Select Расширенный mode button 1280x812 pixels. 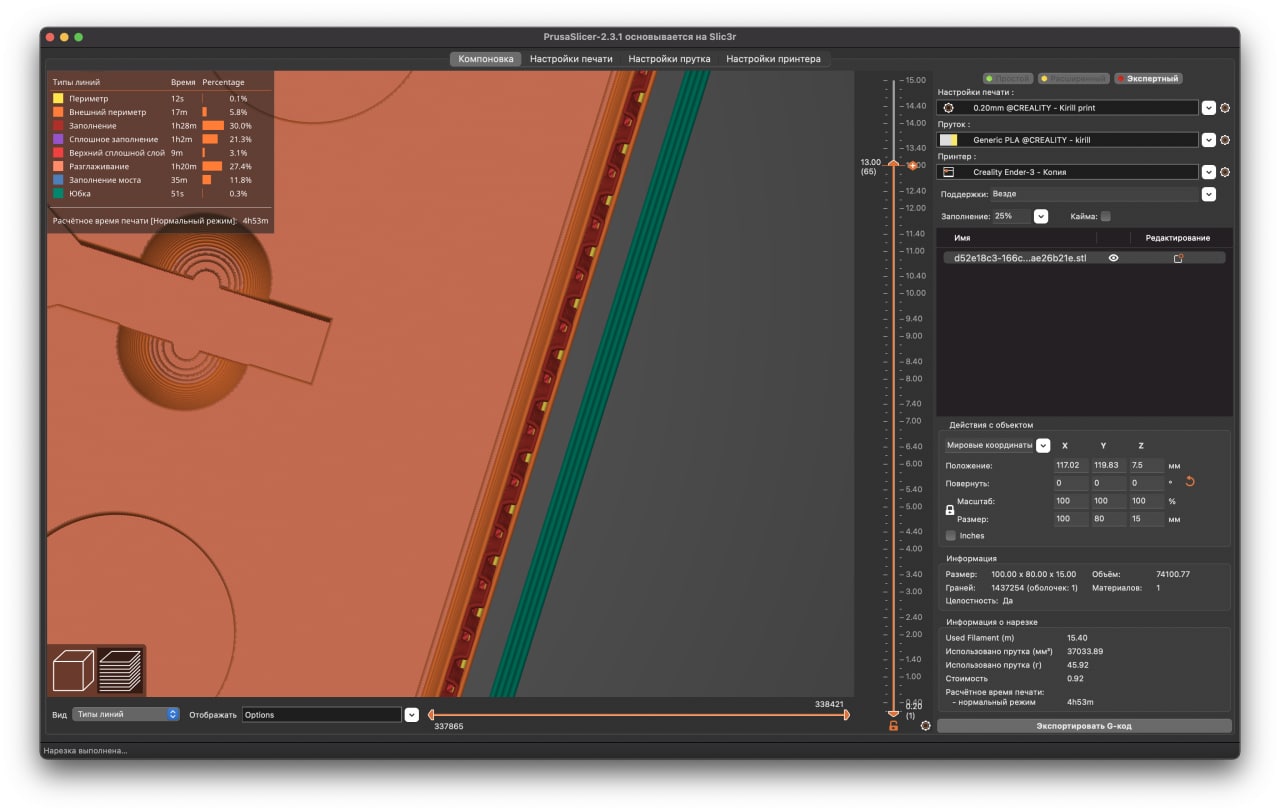point(1073,78)
